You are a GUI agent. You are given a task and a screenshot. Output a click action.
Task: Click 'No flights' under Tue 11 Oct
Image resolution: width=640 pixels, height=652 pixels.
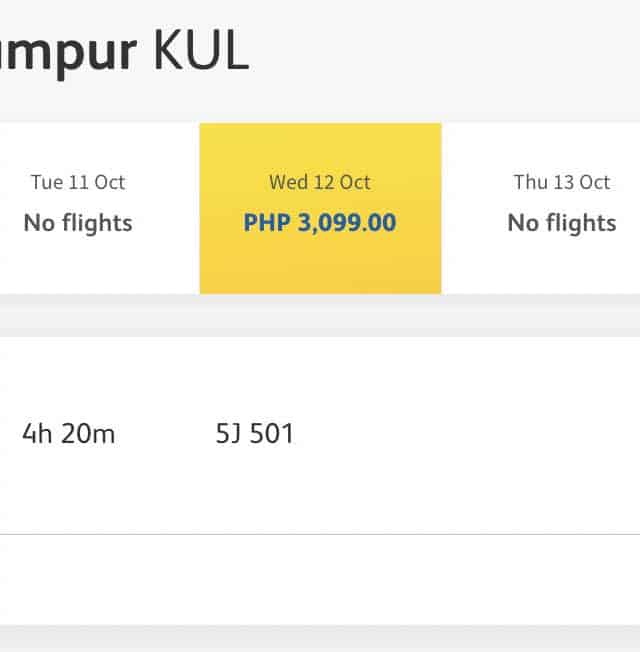coord(78,223)
